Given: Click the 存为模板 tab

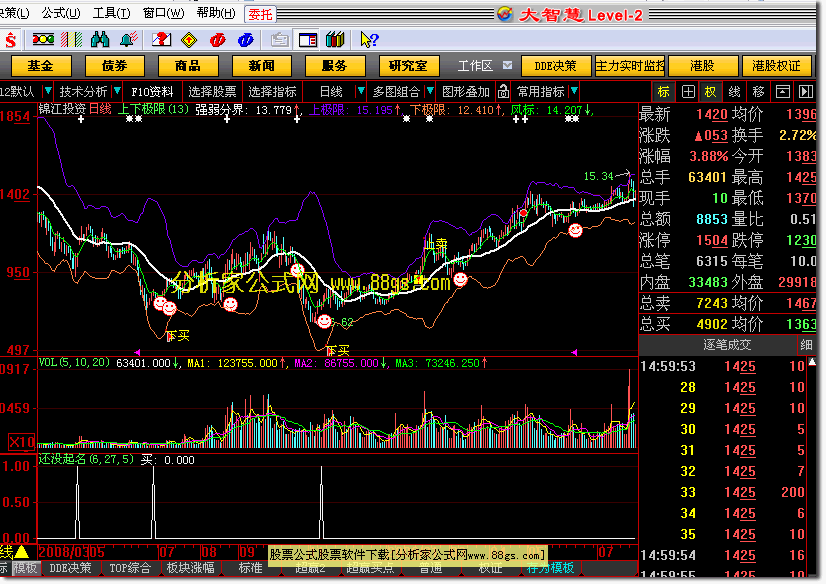Looking at the screenshot, I should tap(550, 568).
